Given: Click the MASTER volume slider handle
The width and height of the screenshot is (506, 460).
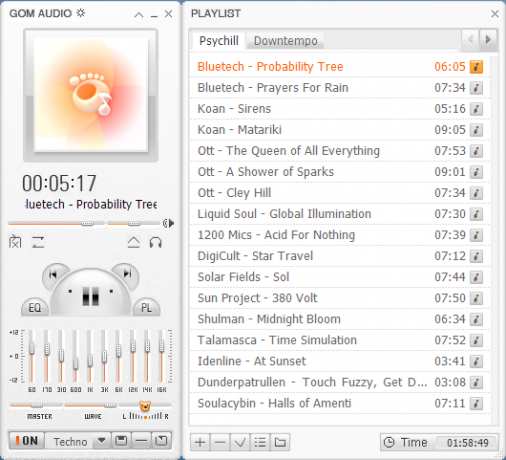Looking at the screenshot, I should (x=36, y=405).
